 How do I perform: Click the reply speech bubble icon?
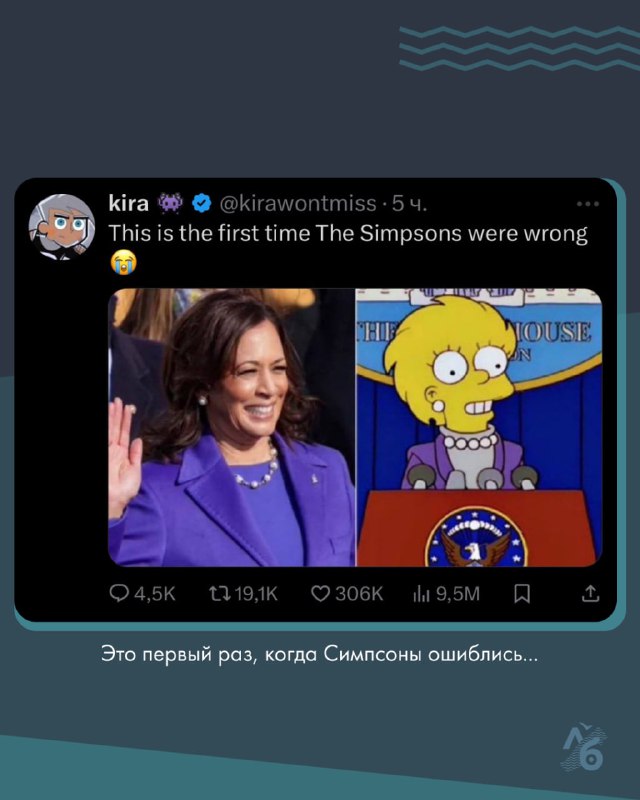tap(119, 593)
